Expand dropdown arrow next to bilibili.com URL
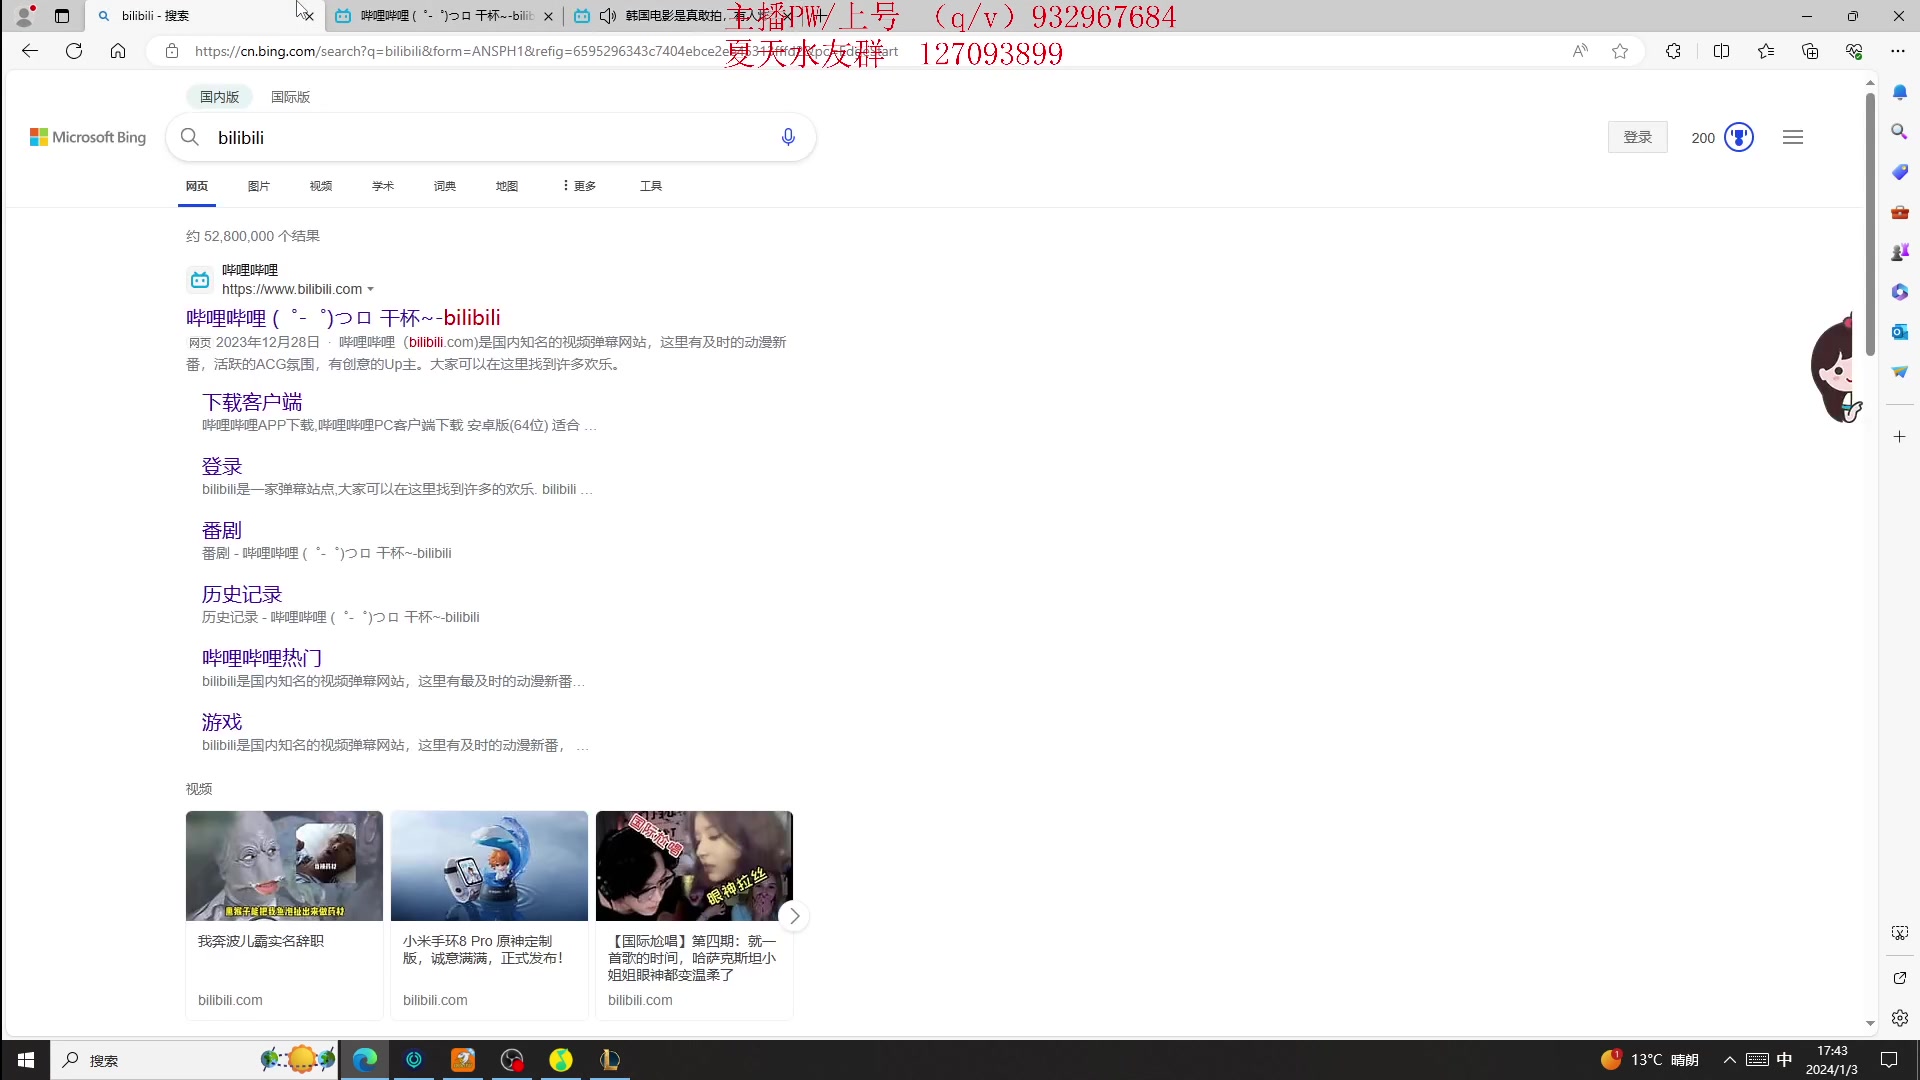Screen dimensions: 1920x1080 coord(371,290)
